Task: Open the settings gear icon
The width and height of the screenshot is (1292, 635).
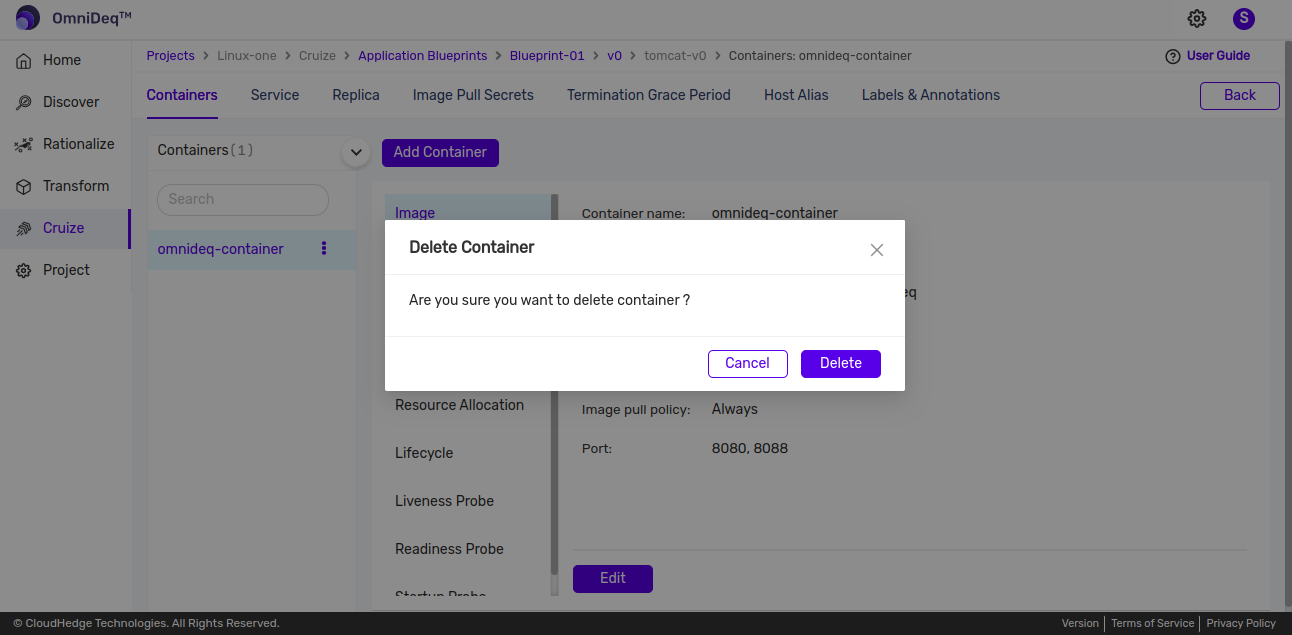Action: click(1197, 18)
